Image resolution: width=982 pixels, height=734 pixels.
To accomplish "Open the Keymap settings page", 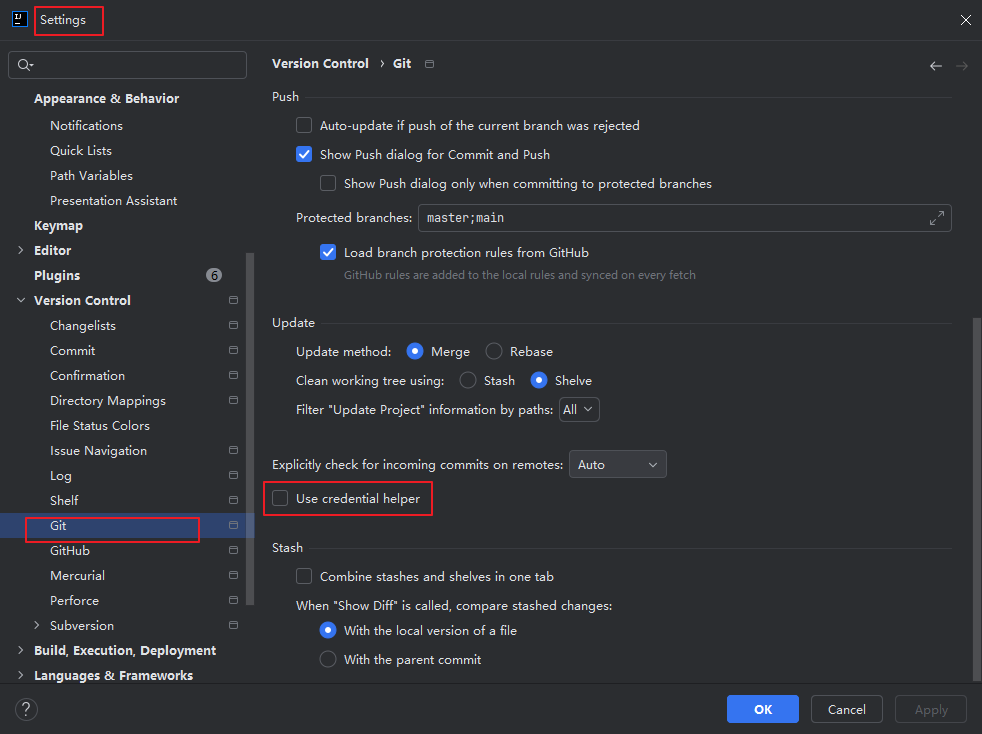I will tap(58, 225).
